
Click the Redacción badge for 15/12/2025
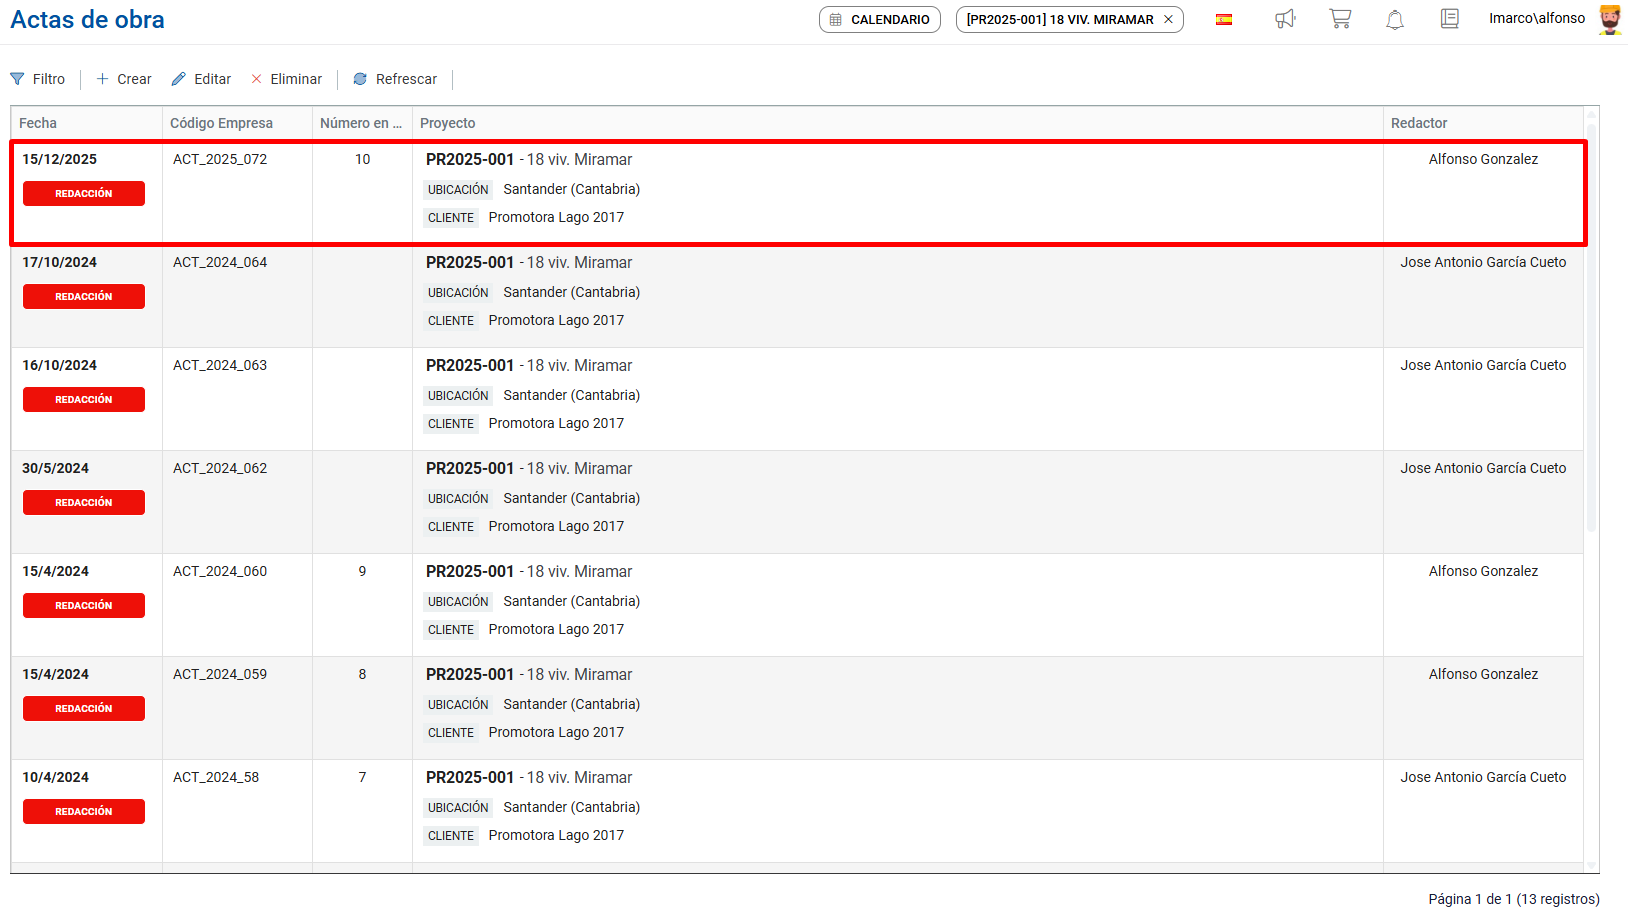(x=84, y=194)
